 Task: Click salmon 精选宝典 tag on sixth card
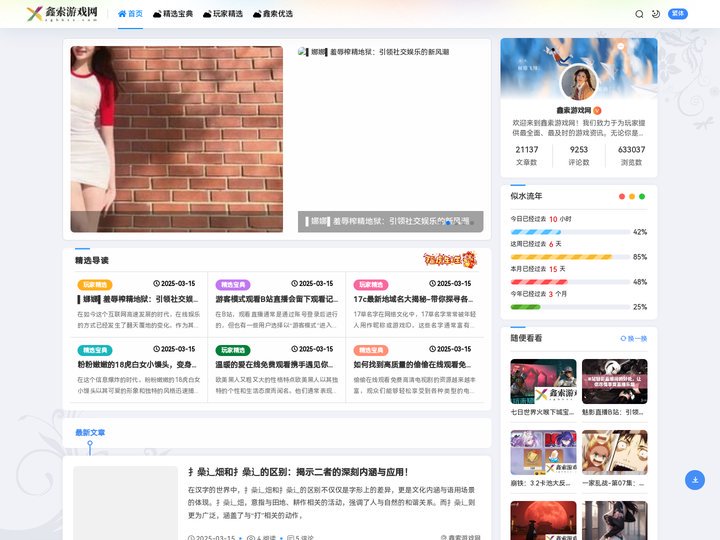click(x=371, y=350)
